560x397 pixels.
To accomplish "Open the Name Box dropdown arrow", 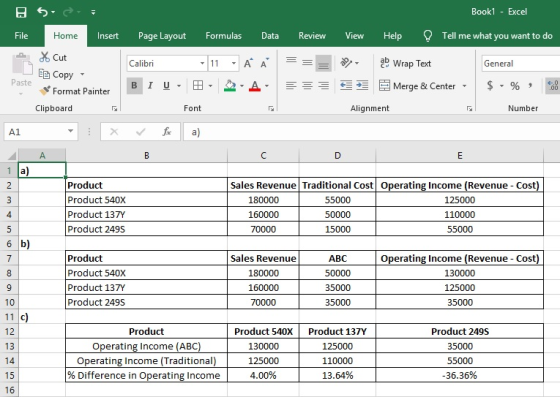I will (71, 131).
